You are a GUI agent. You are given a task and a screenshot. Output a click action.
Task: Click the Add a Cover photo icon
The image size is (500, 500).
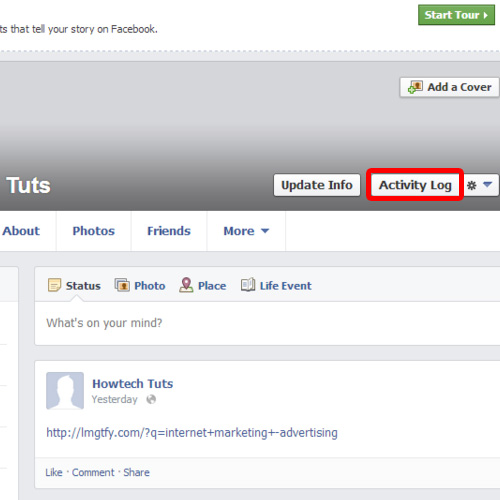click(x=415, y=87)
